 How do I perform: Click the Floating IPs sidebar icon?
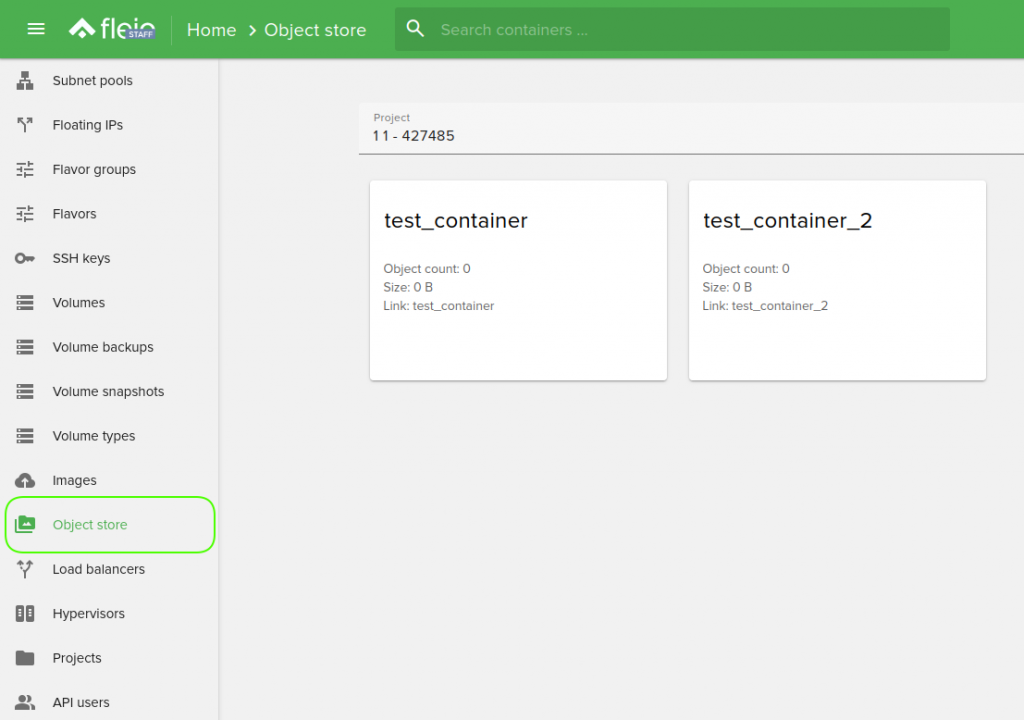25,125
